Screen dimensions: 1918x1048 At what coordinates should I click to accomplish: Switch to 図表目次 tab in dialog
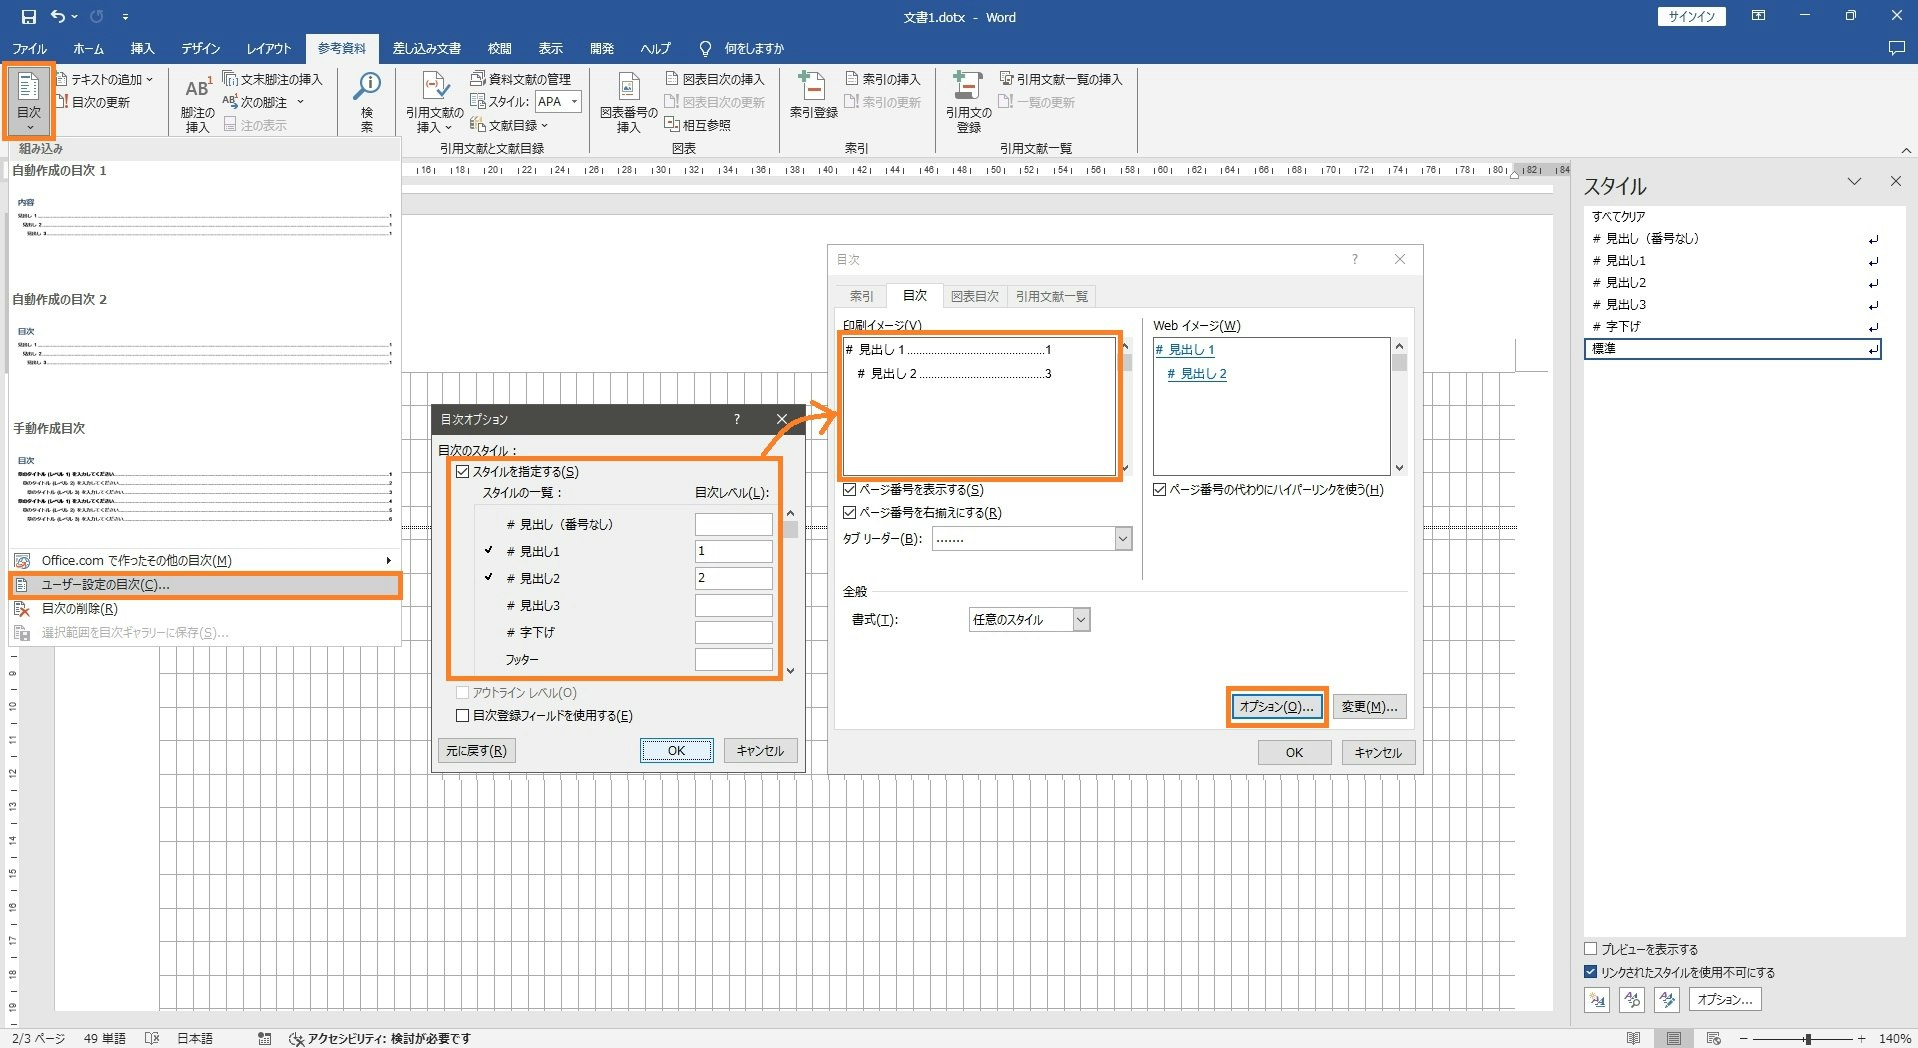[975, 296]
